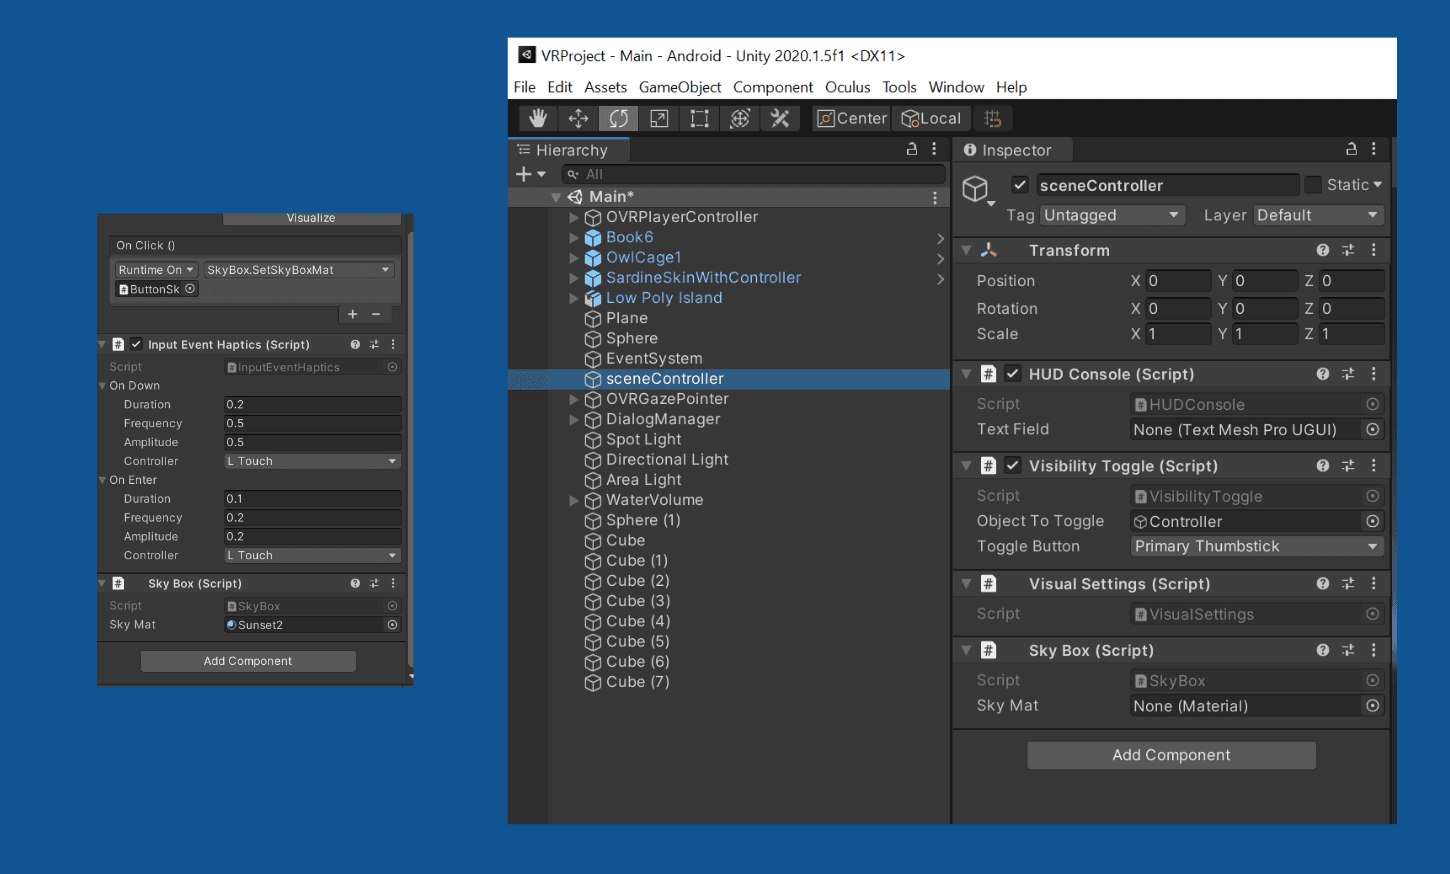Screen dimensions: 1450x874
Task: Lock the Inspector panel
Action: tap(1351, 149)
